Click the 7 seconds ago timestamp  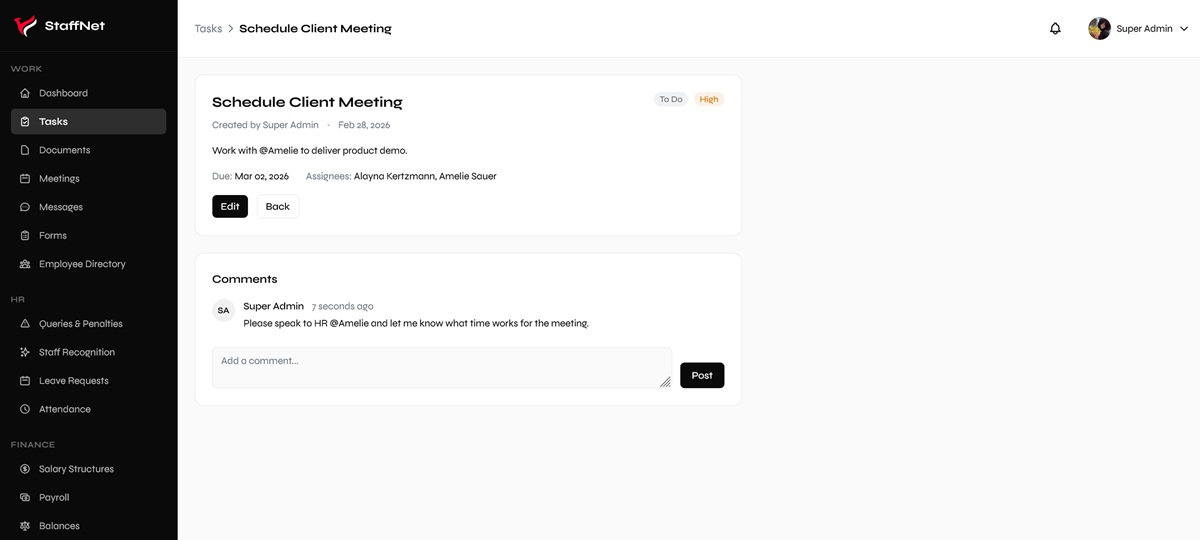click(x=342, y=307)
